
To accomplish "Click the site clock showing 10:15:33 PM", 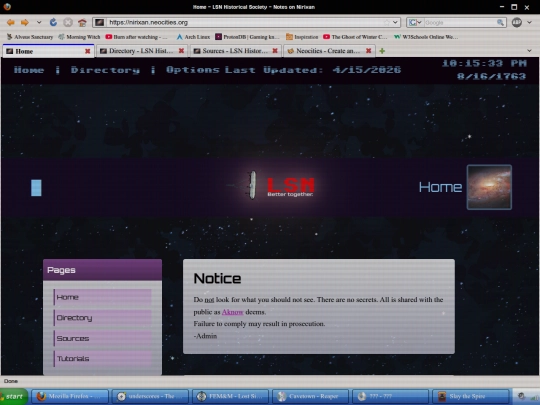I will coord(484,63).
